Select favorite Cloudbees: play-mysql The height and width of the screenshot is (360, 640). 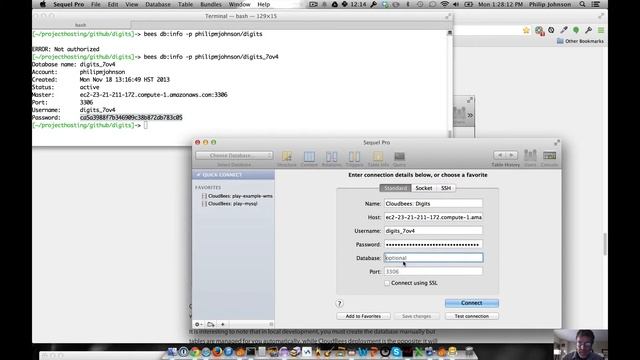[229, 203]
